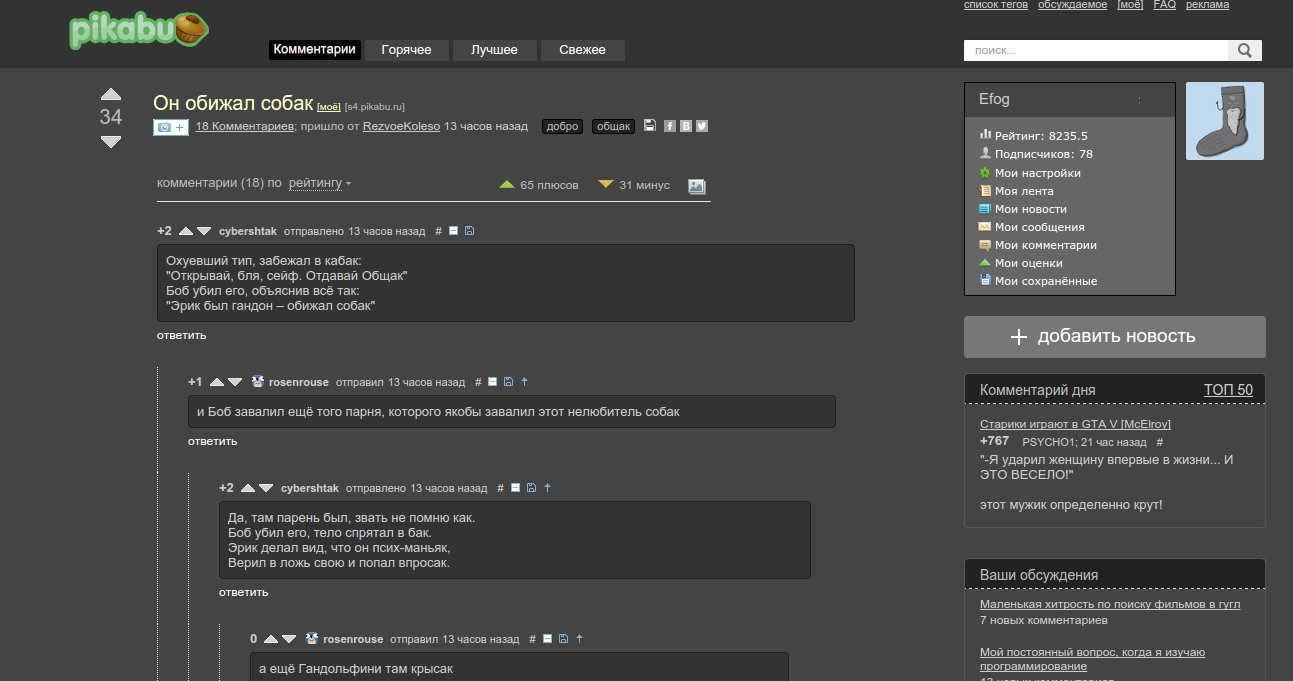The width and height of the screenshot is (1293, 681).
Task: Click the image icon next to '31 минус'
Action: (697, 186)
